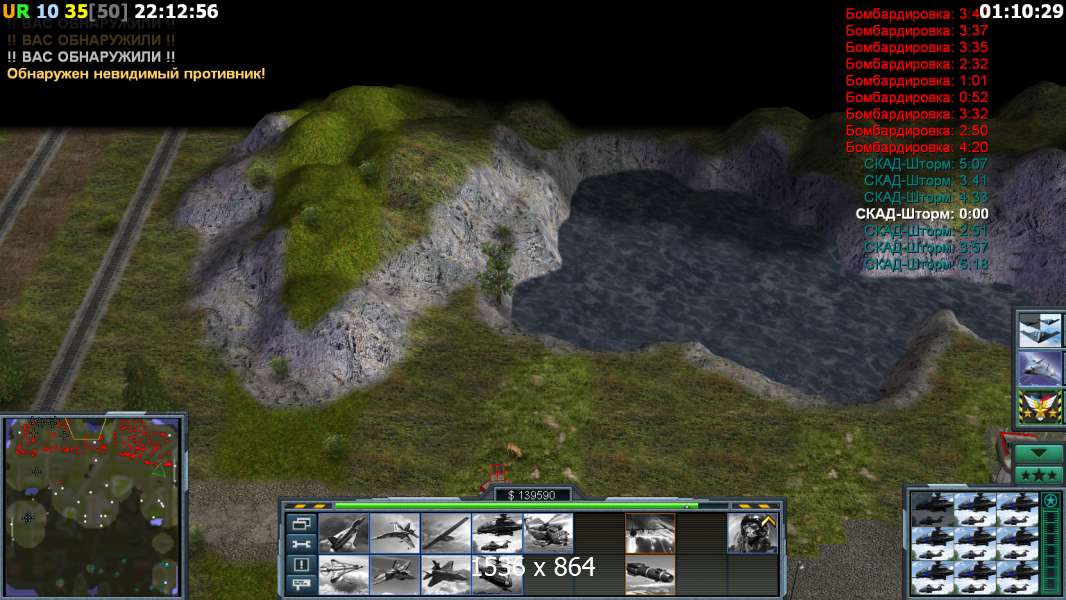The height and width of the screenshot is (600, 1066).
Task: Click the pilot portrait with rank chevron
Action: click(753, 533)
